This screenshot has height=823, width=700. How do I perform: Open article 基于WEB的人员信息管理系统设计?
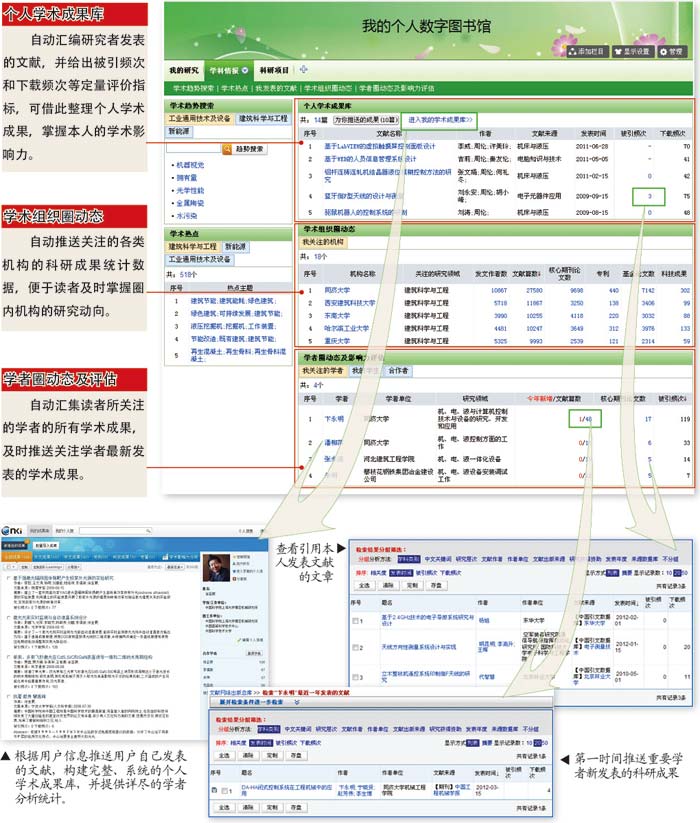pyautogui.click(x=370, y=159)
